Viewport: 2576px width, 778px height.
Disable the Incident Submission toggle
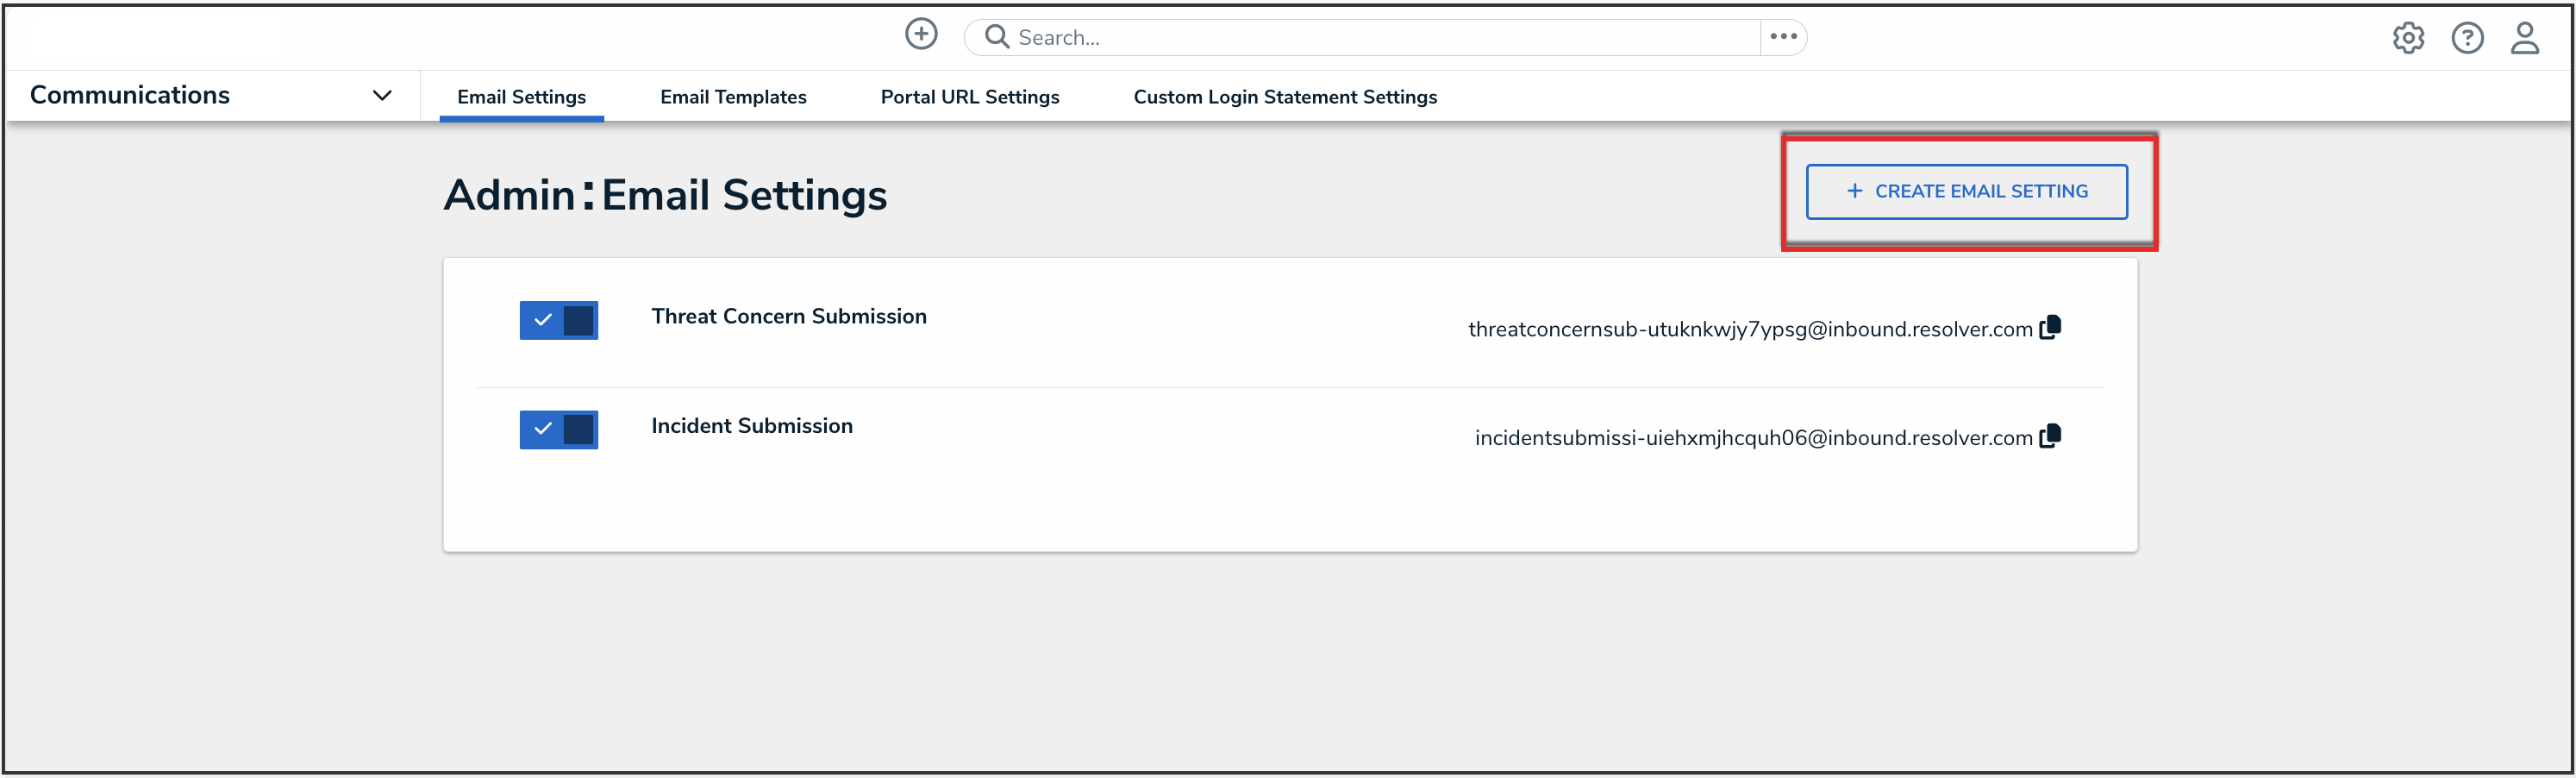click(558, 430)
